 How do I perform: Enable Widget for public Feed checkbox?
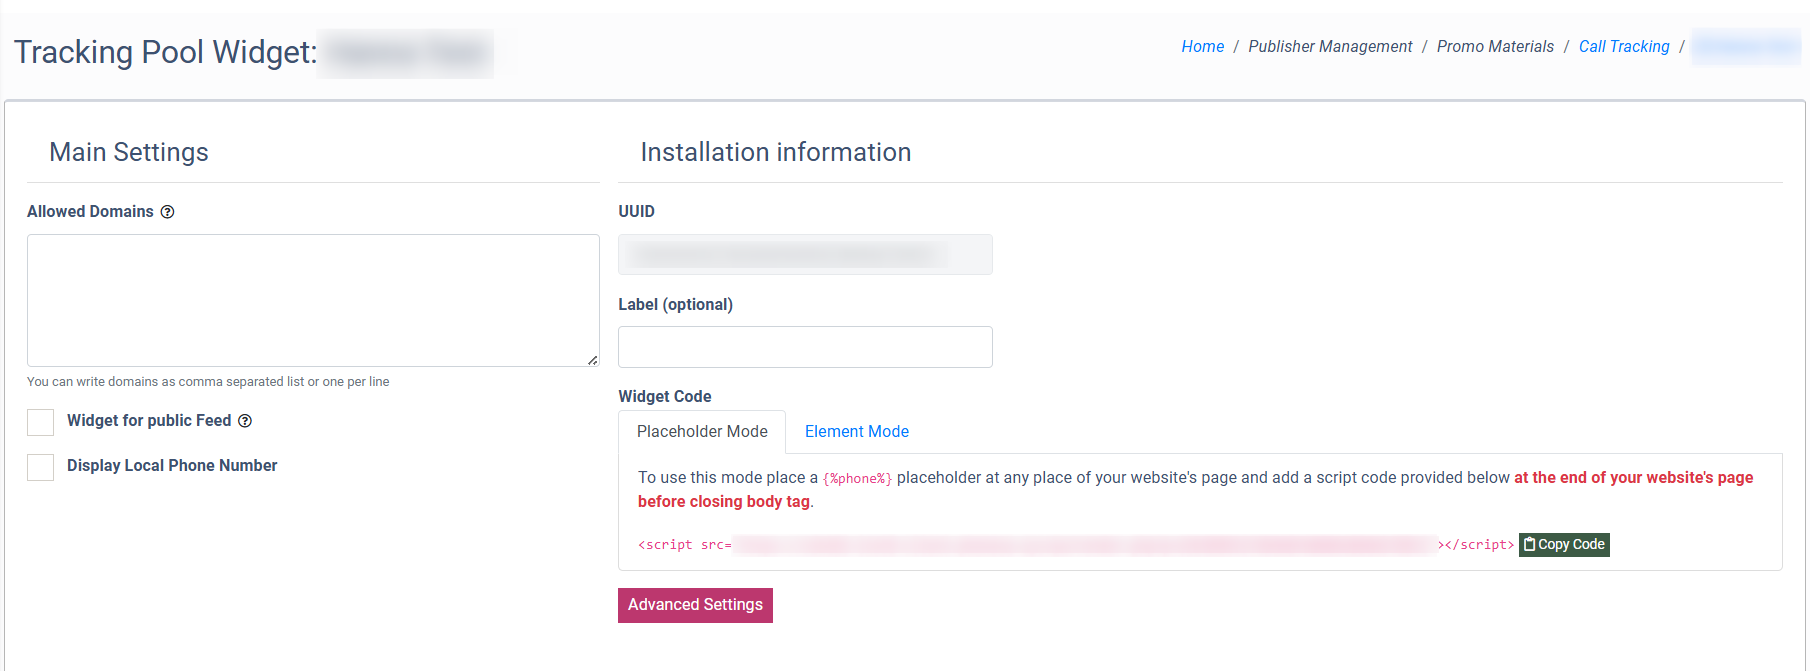point(40,422)
